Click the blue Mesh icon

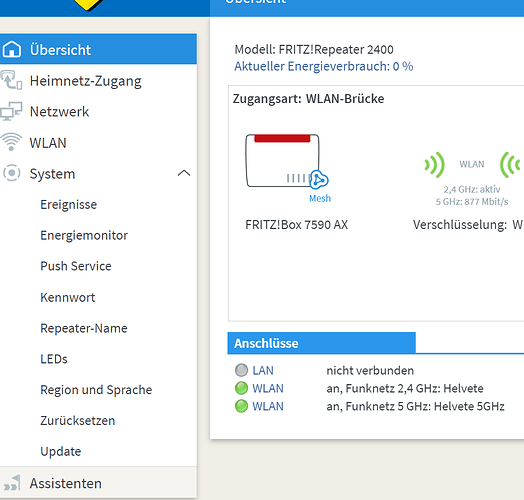click(x=319, y=180)
